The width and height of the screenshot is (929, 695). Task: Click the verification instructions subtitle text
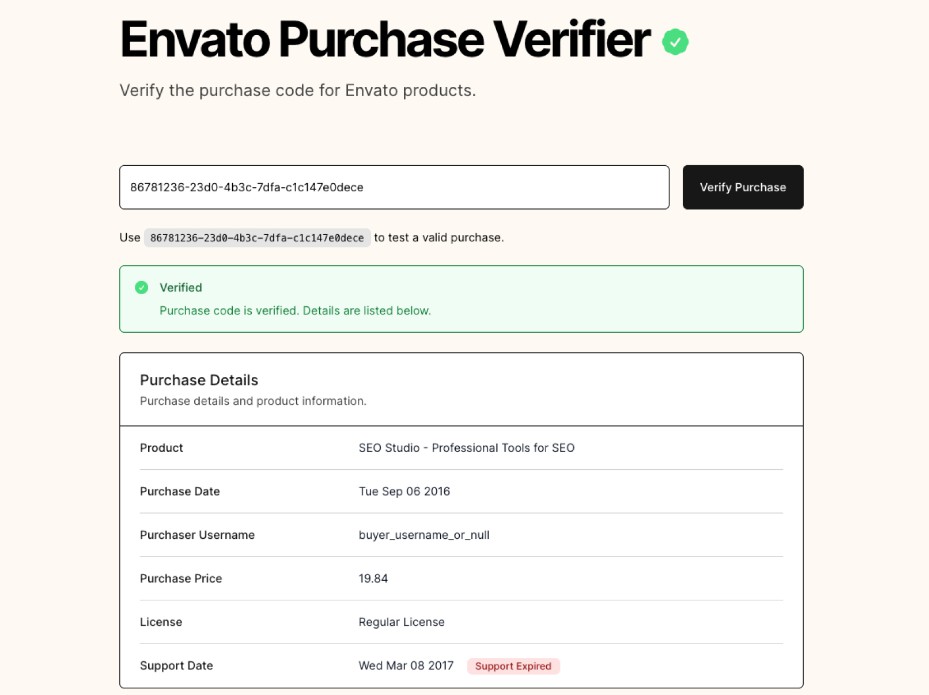[x=296, y=90]
